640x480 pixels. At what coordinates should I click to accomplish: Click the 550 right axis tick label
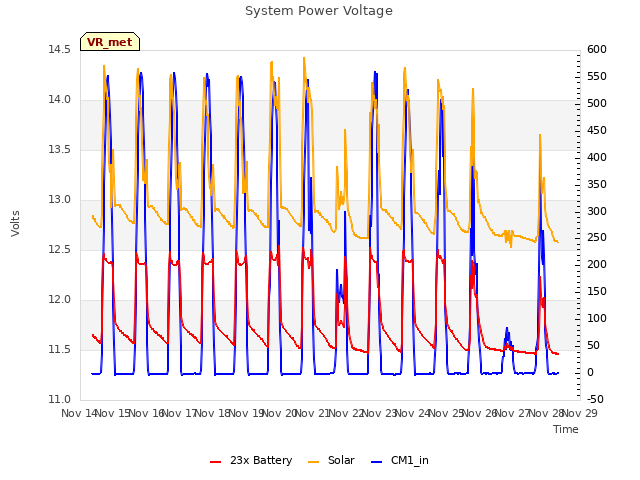[597, 76]
